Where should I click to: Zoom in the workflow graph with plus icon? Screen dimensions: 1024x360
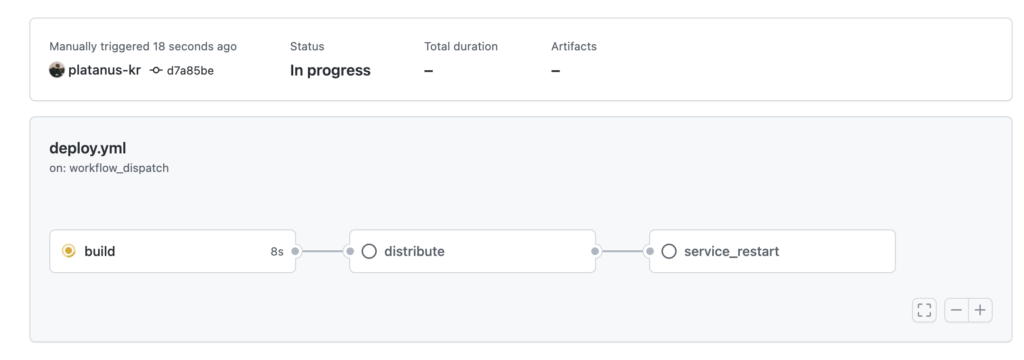click(x=980, y=310)
